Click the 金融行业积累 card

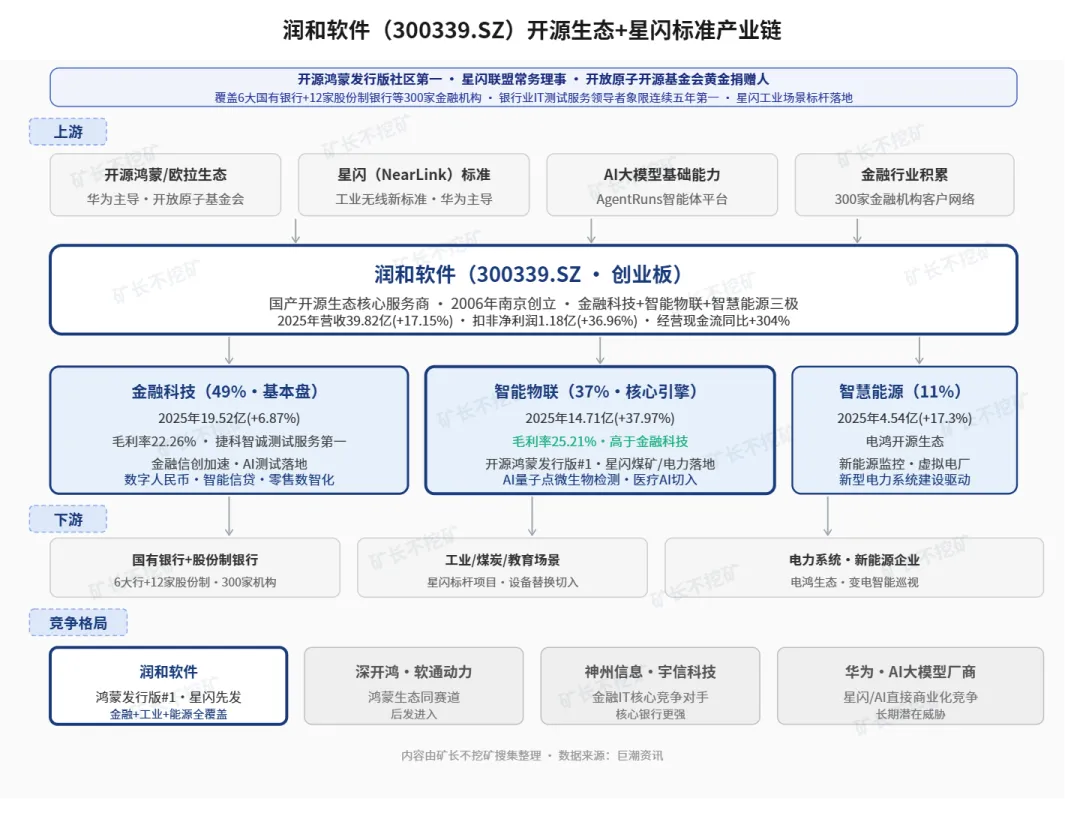coord(904,185)
